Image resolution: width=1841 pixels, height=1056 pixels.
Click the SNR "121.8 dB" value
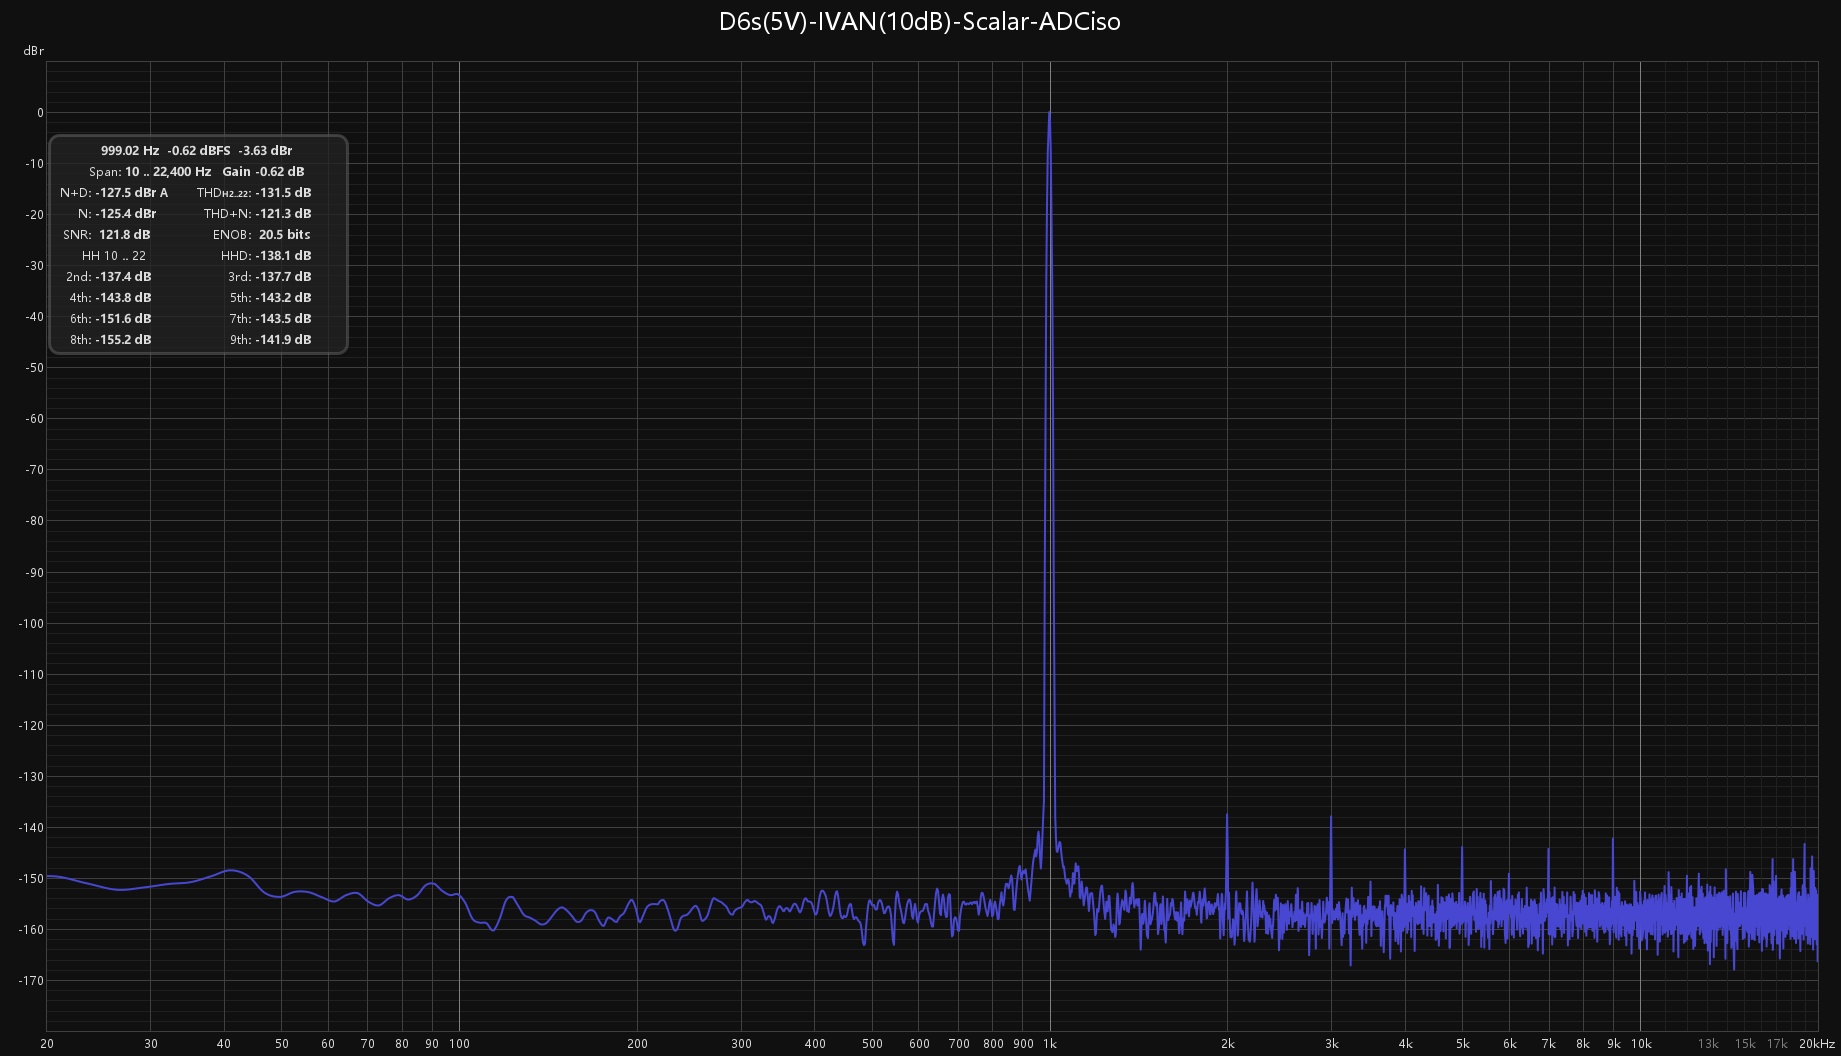tap(124, 234)
